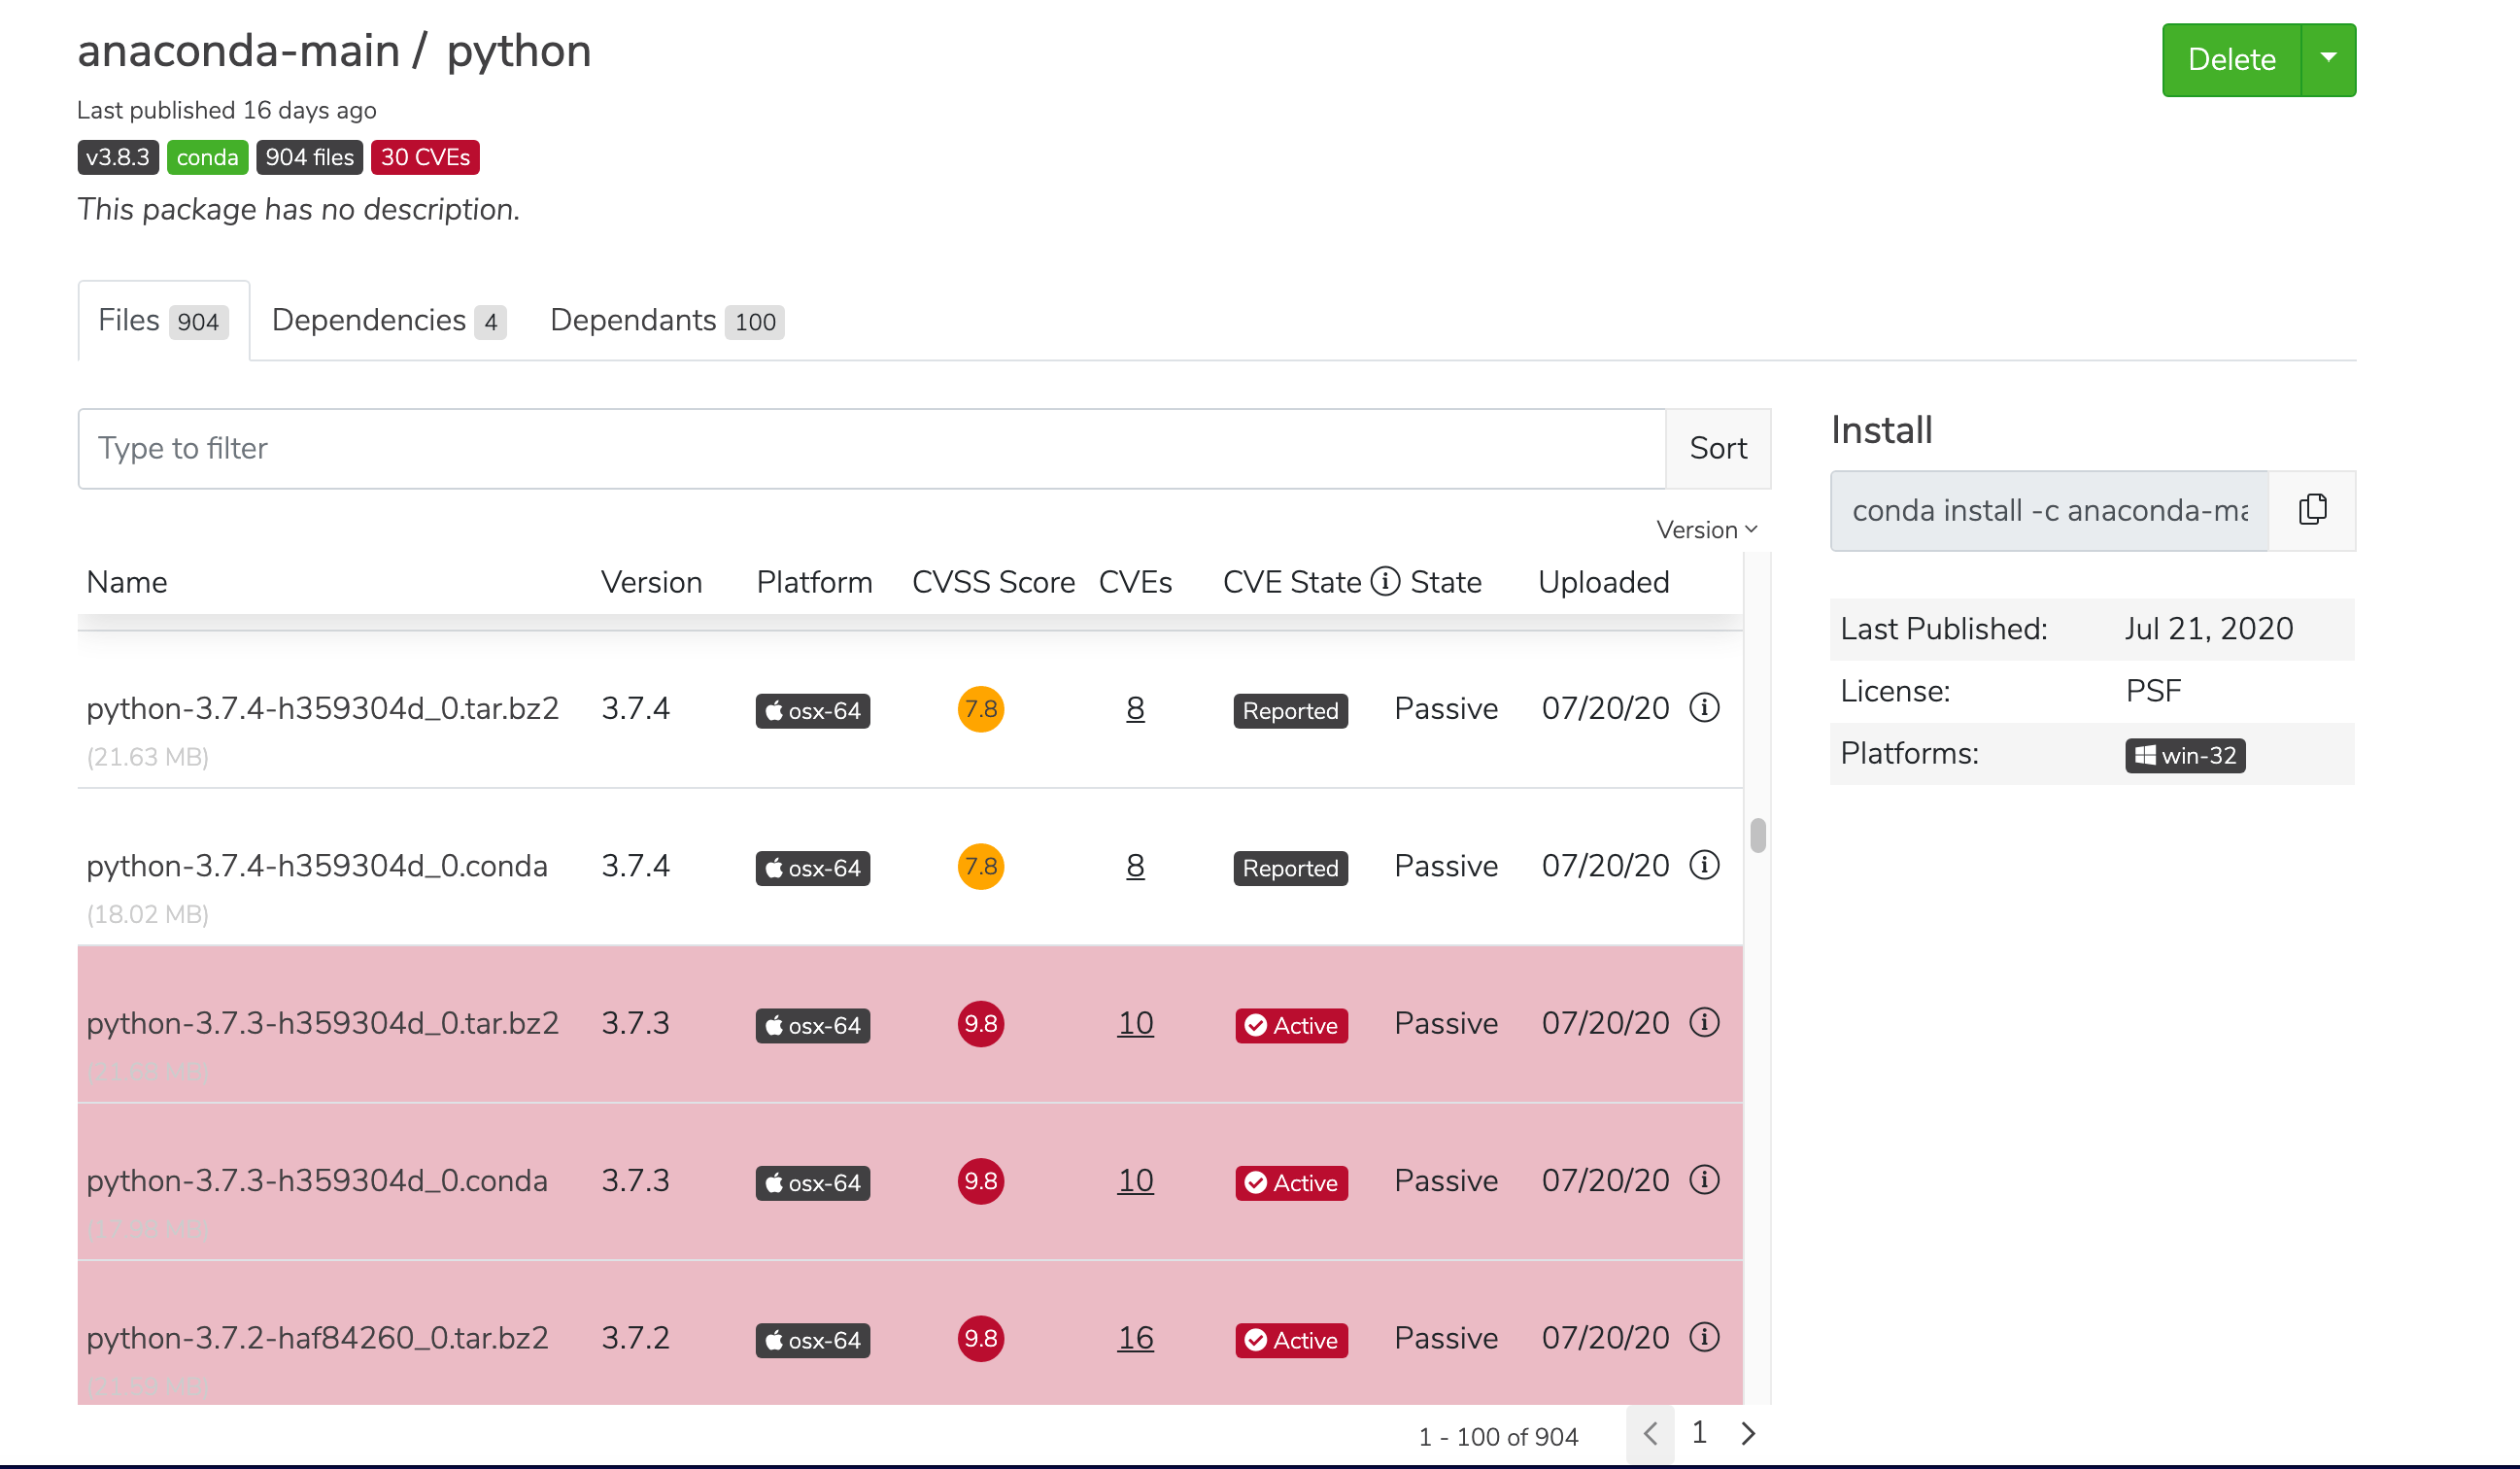
Task: Open info for python-3.7.3-h359304d_0.conda
Action: (1704, 1180)
